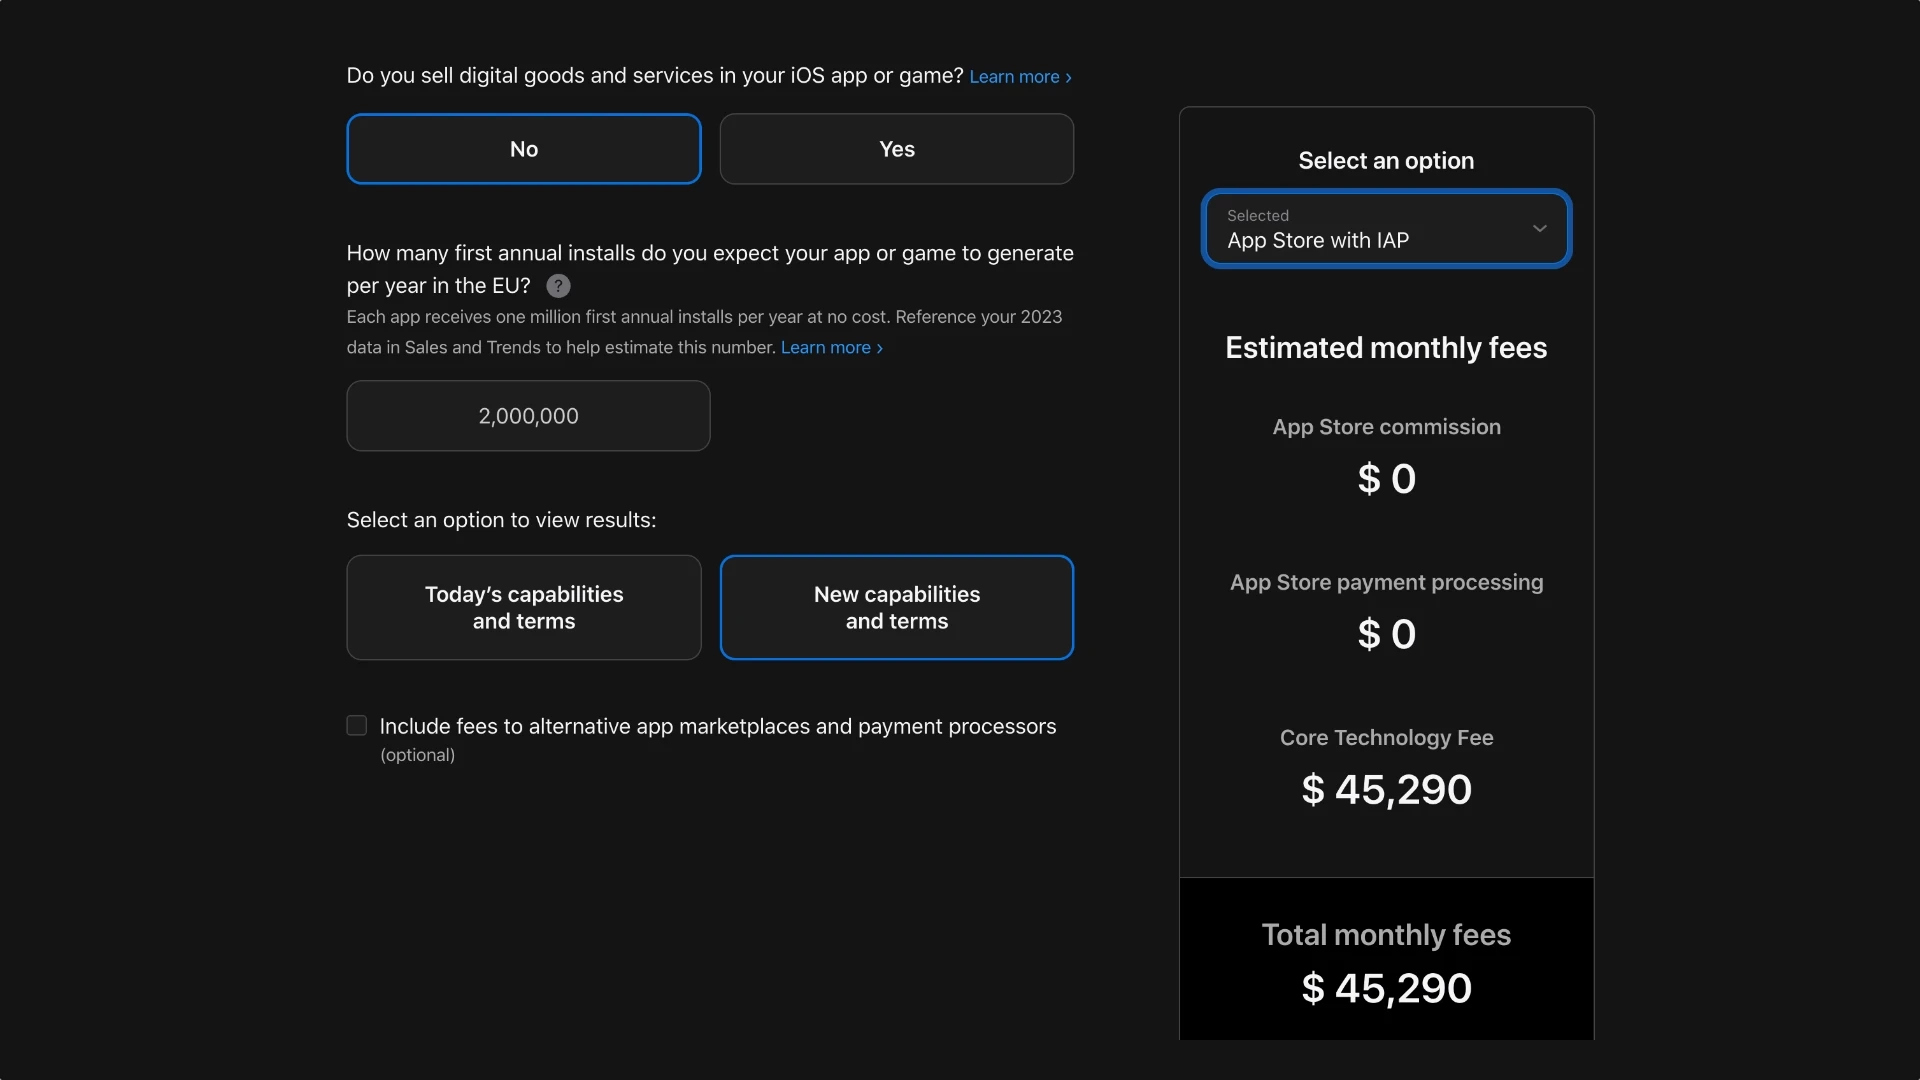
Task: Choose Today's capabilities and terms
Action: [523, 608]
